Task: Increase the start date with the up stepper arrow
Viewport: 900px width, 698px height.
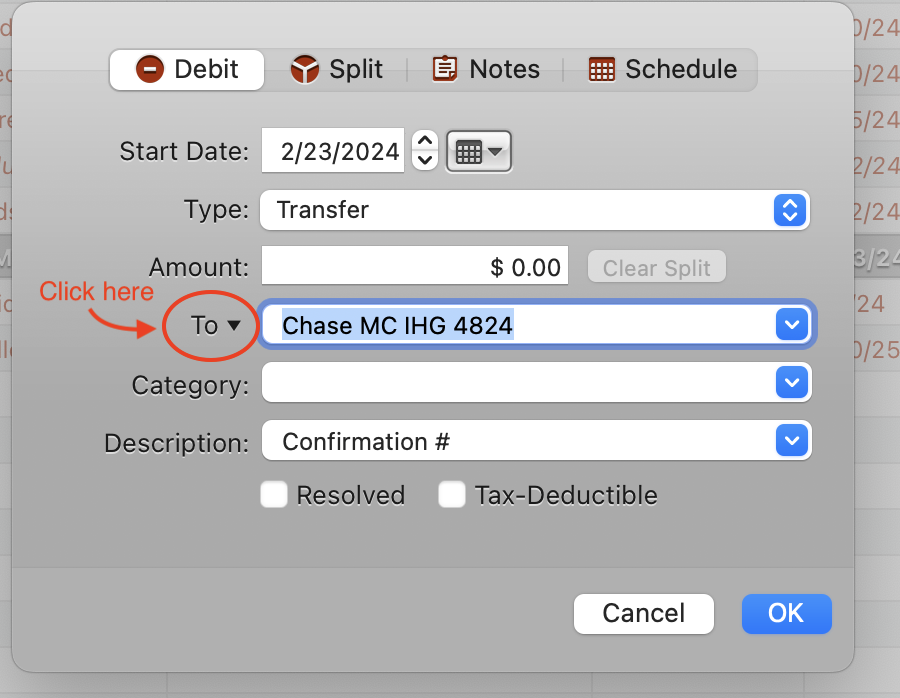Action: 425,141
